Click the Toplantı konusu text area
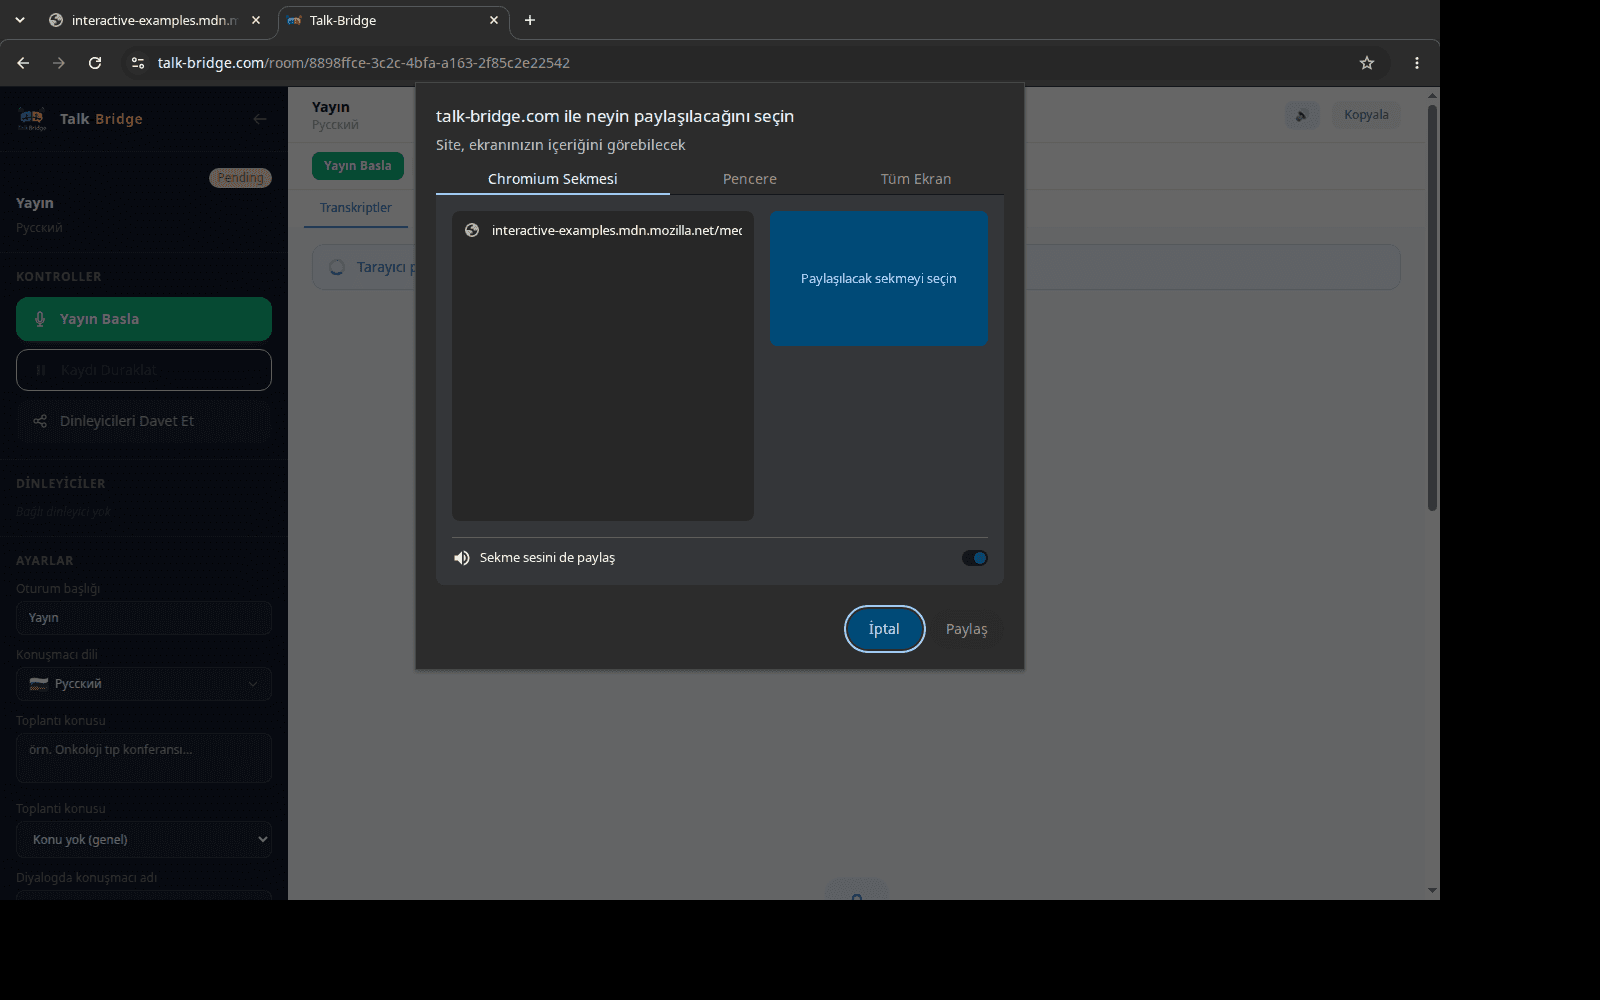The height and width of the screenshot is (1000, 1600). [x=144, y=758]
